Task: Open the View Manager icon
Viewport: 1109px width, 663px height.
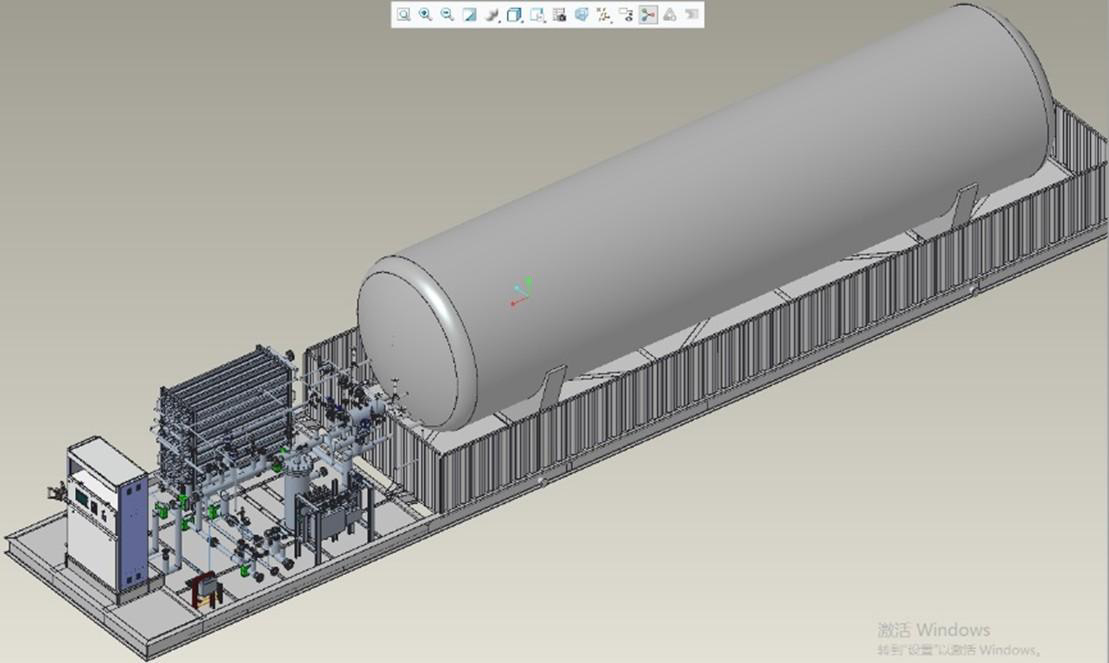Action: [x=559, y=15]
